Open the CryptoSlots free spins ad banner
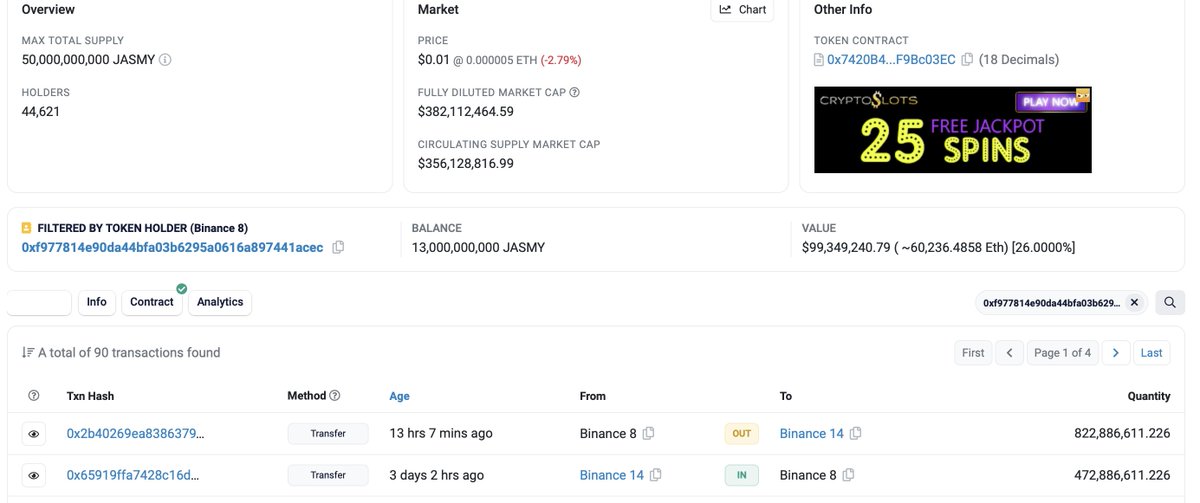Image resolution: width=1200 pixels, height=503 pixels. [x=952, y=129]
